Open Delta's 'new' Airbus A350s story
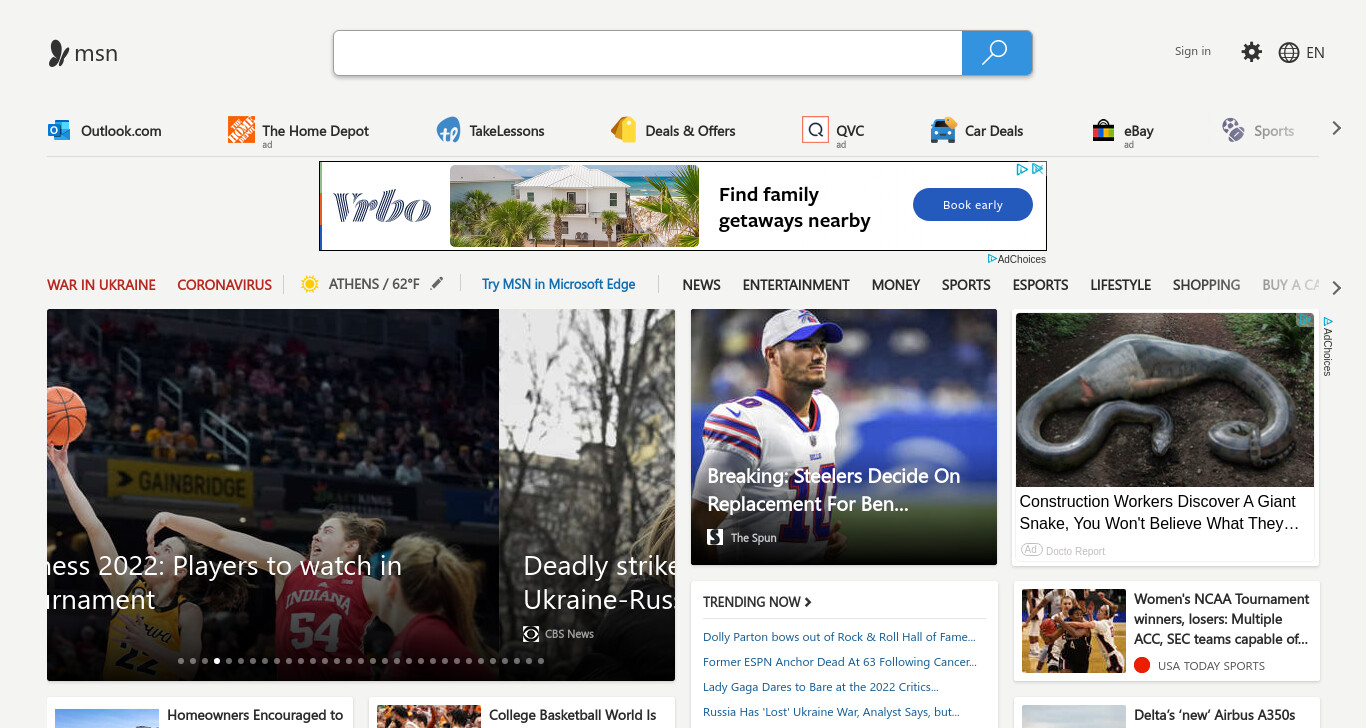 click(x=1214, y=716)
